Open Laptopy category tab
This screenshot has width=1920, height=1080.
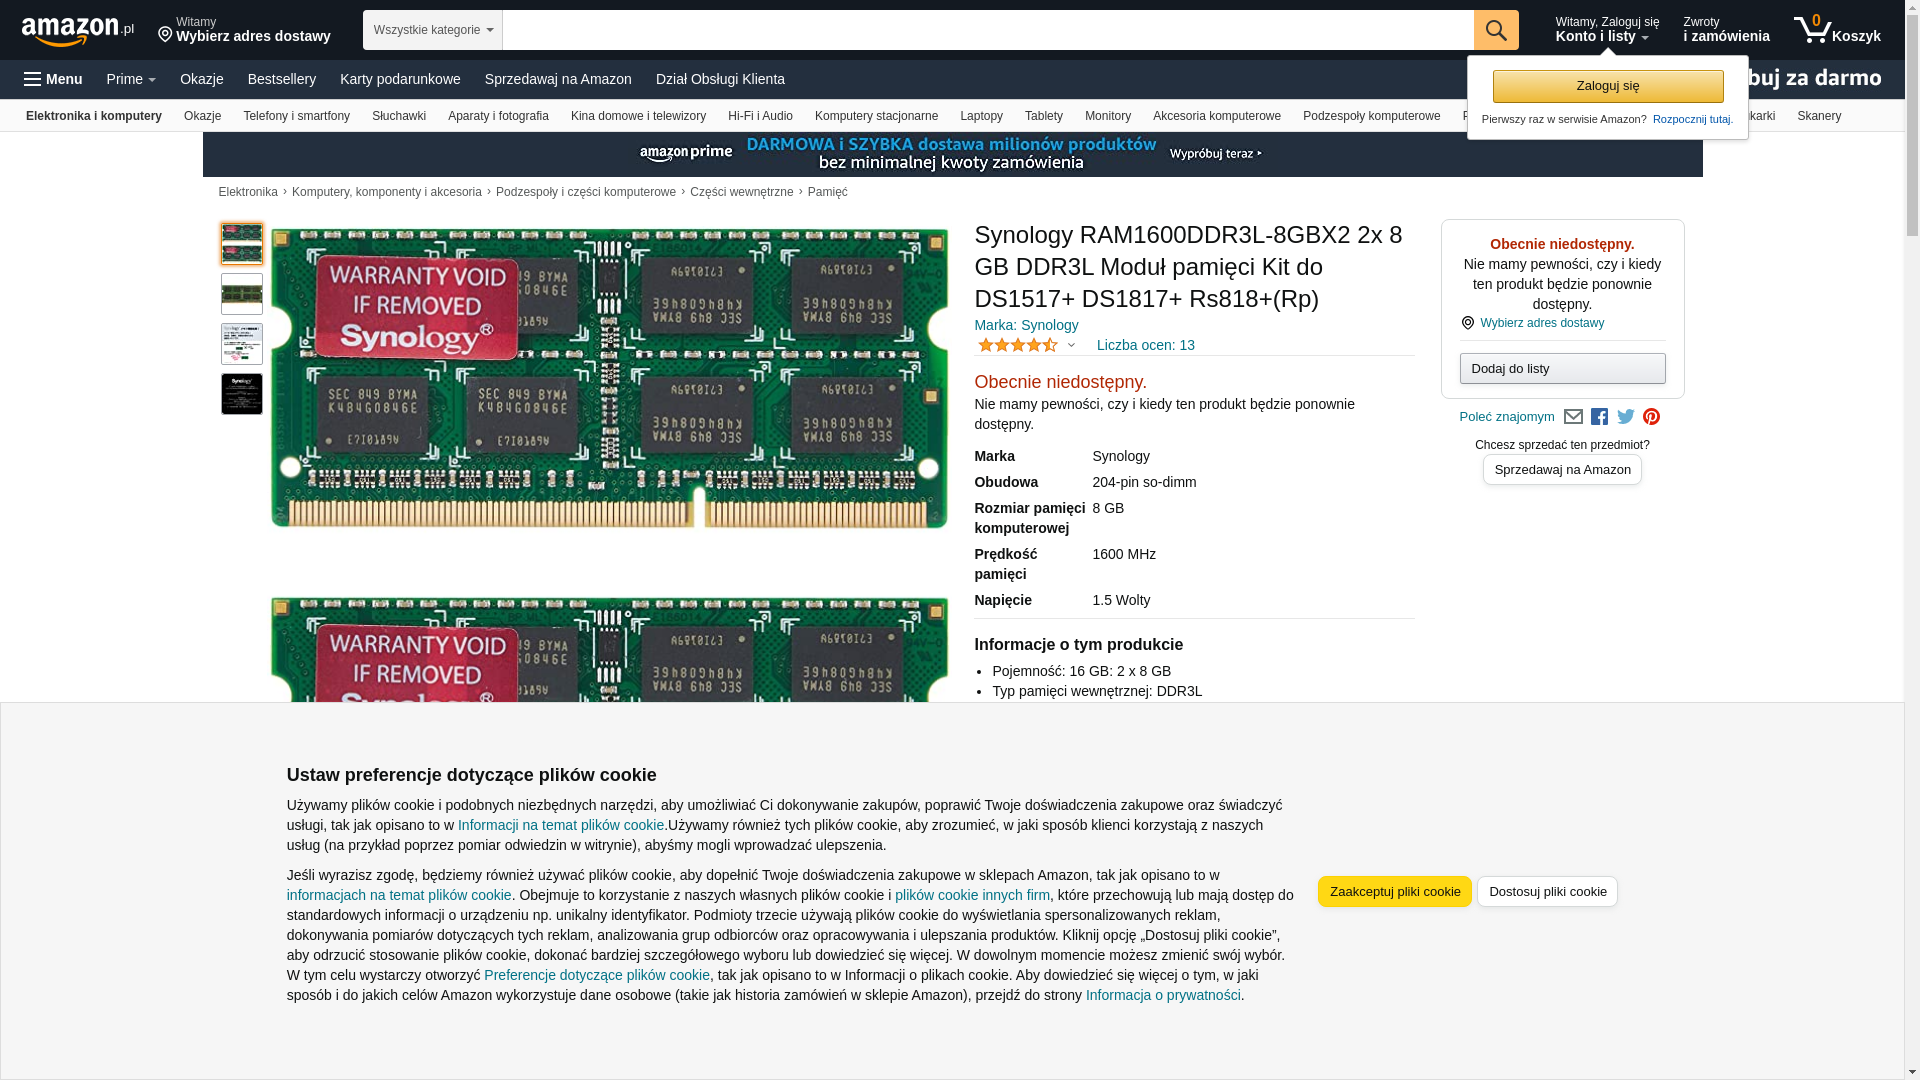[980, 116]
